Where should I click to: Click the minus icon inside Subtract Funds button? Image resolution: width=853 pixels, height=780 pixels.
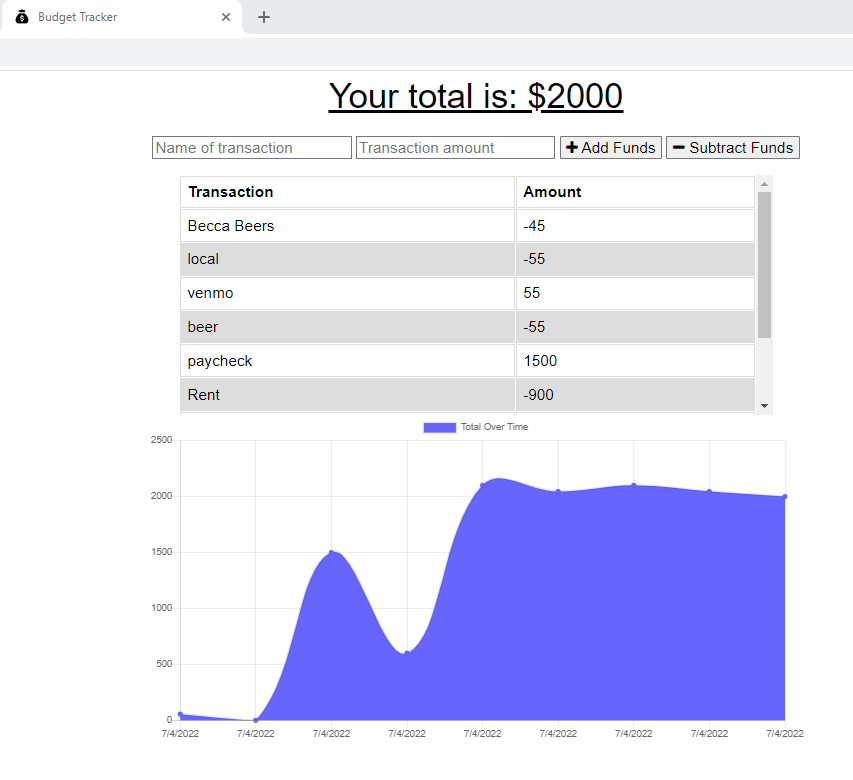coord(679,147)
